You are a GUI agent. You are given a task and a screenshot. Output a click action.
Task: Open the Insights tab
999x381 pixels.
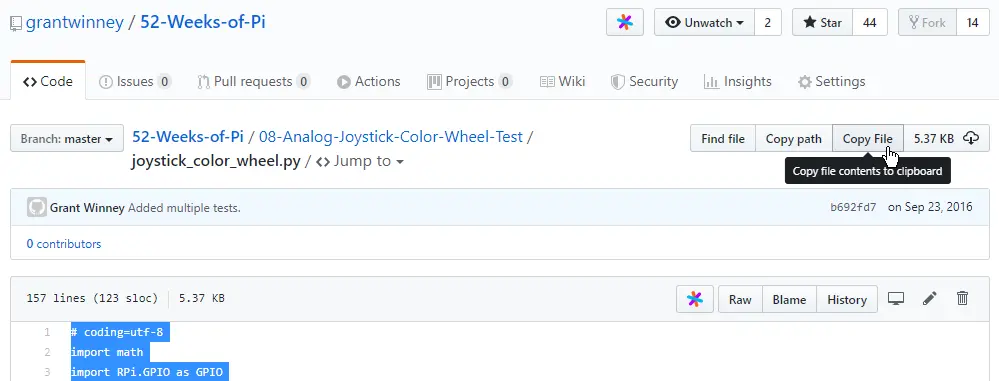[x=738, y=82]
